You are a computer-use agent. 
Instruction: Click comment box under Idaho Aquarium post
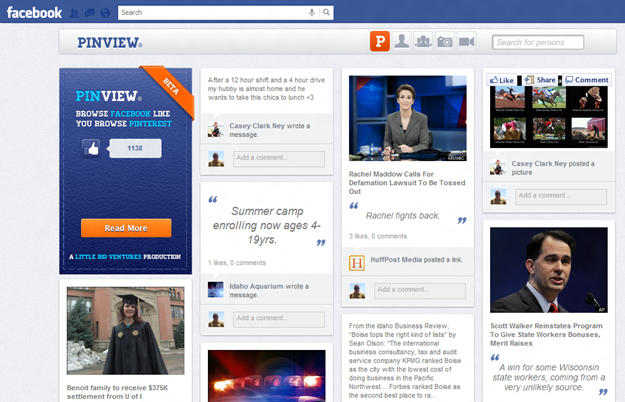pyautogui.click(x=278, y=319)
